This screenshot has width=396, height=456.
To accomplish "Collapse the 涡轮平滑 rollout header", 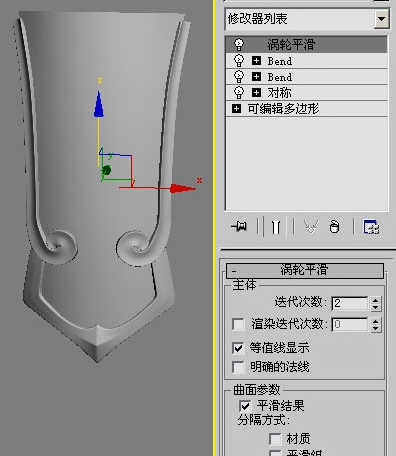I will (305, 270).
